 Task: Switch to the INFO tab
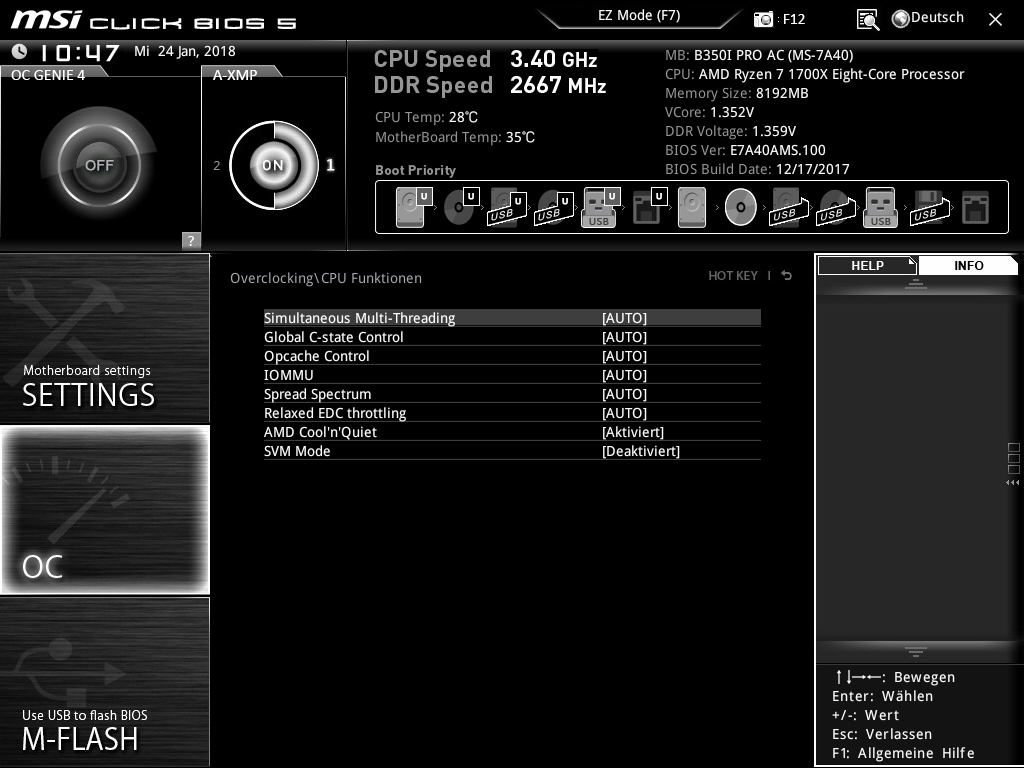tap(968, 266)
